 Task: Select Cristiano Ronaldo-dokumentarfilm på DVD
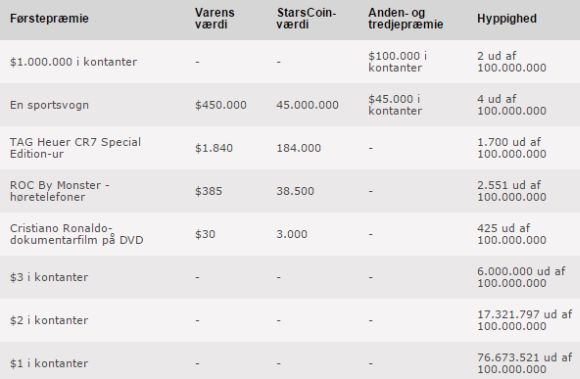77,234
